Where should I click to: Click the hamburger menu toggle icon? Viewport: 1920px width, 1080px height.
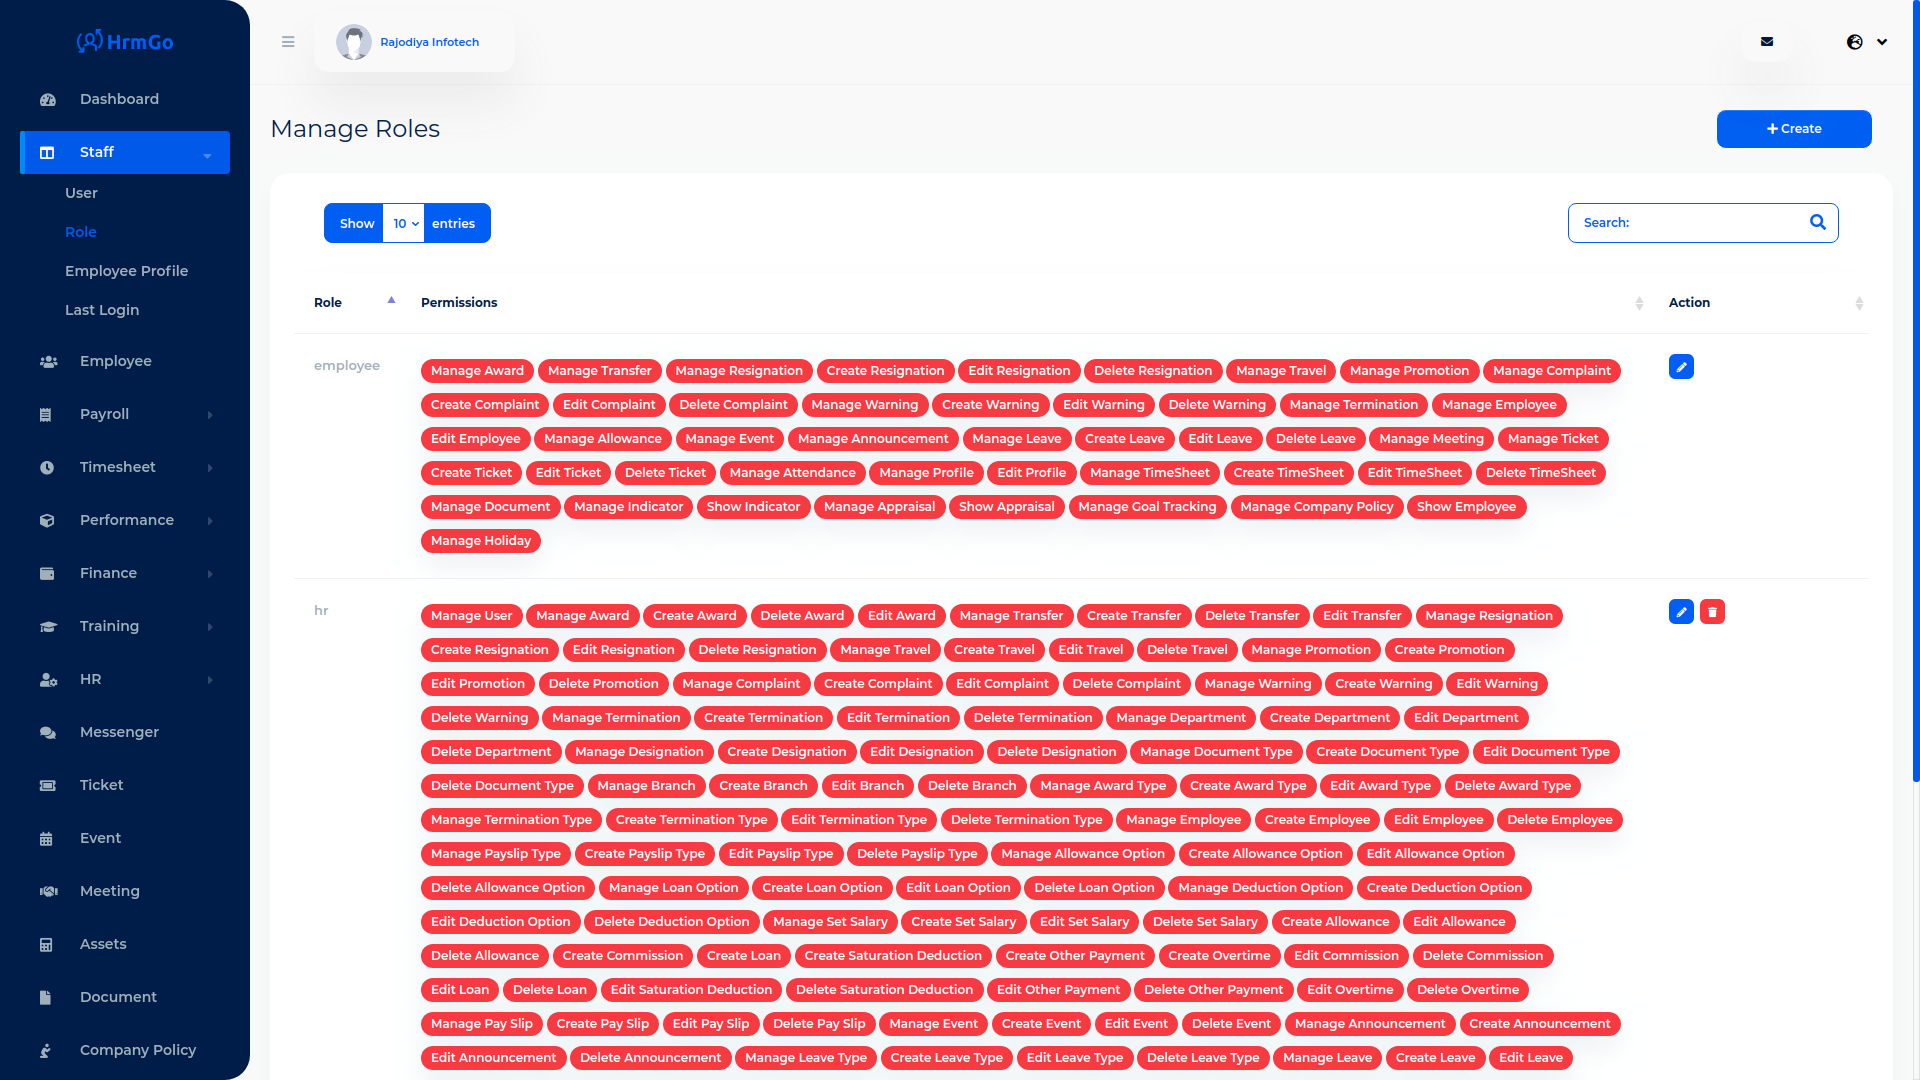[288, 42]
